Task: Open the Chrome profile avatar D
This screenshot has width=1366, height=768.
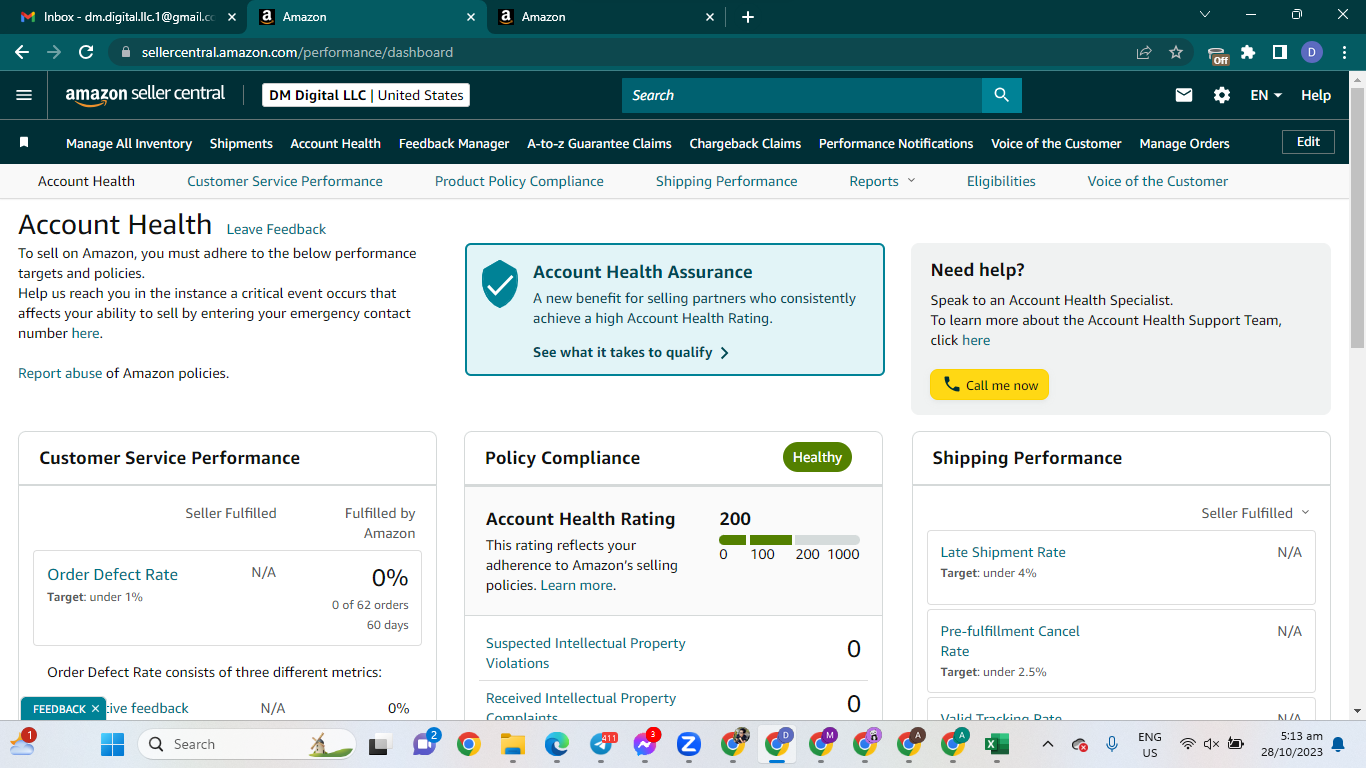Action: coord(1312,52)
